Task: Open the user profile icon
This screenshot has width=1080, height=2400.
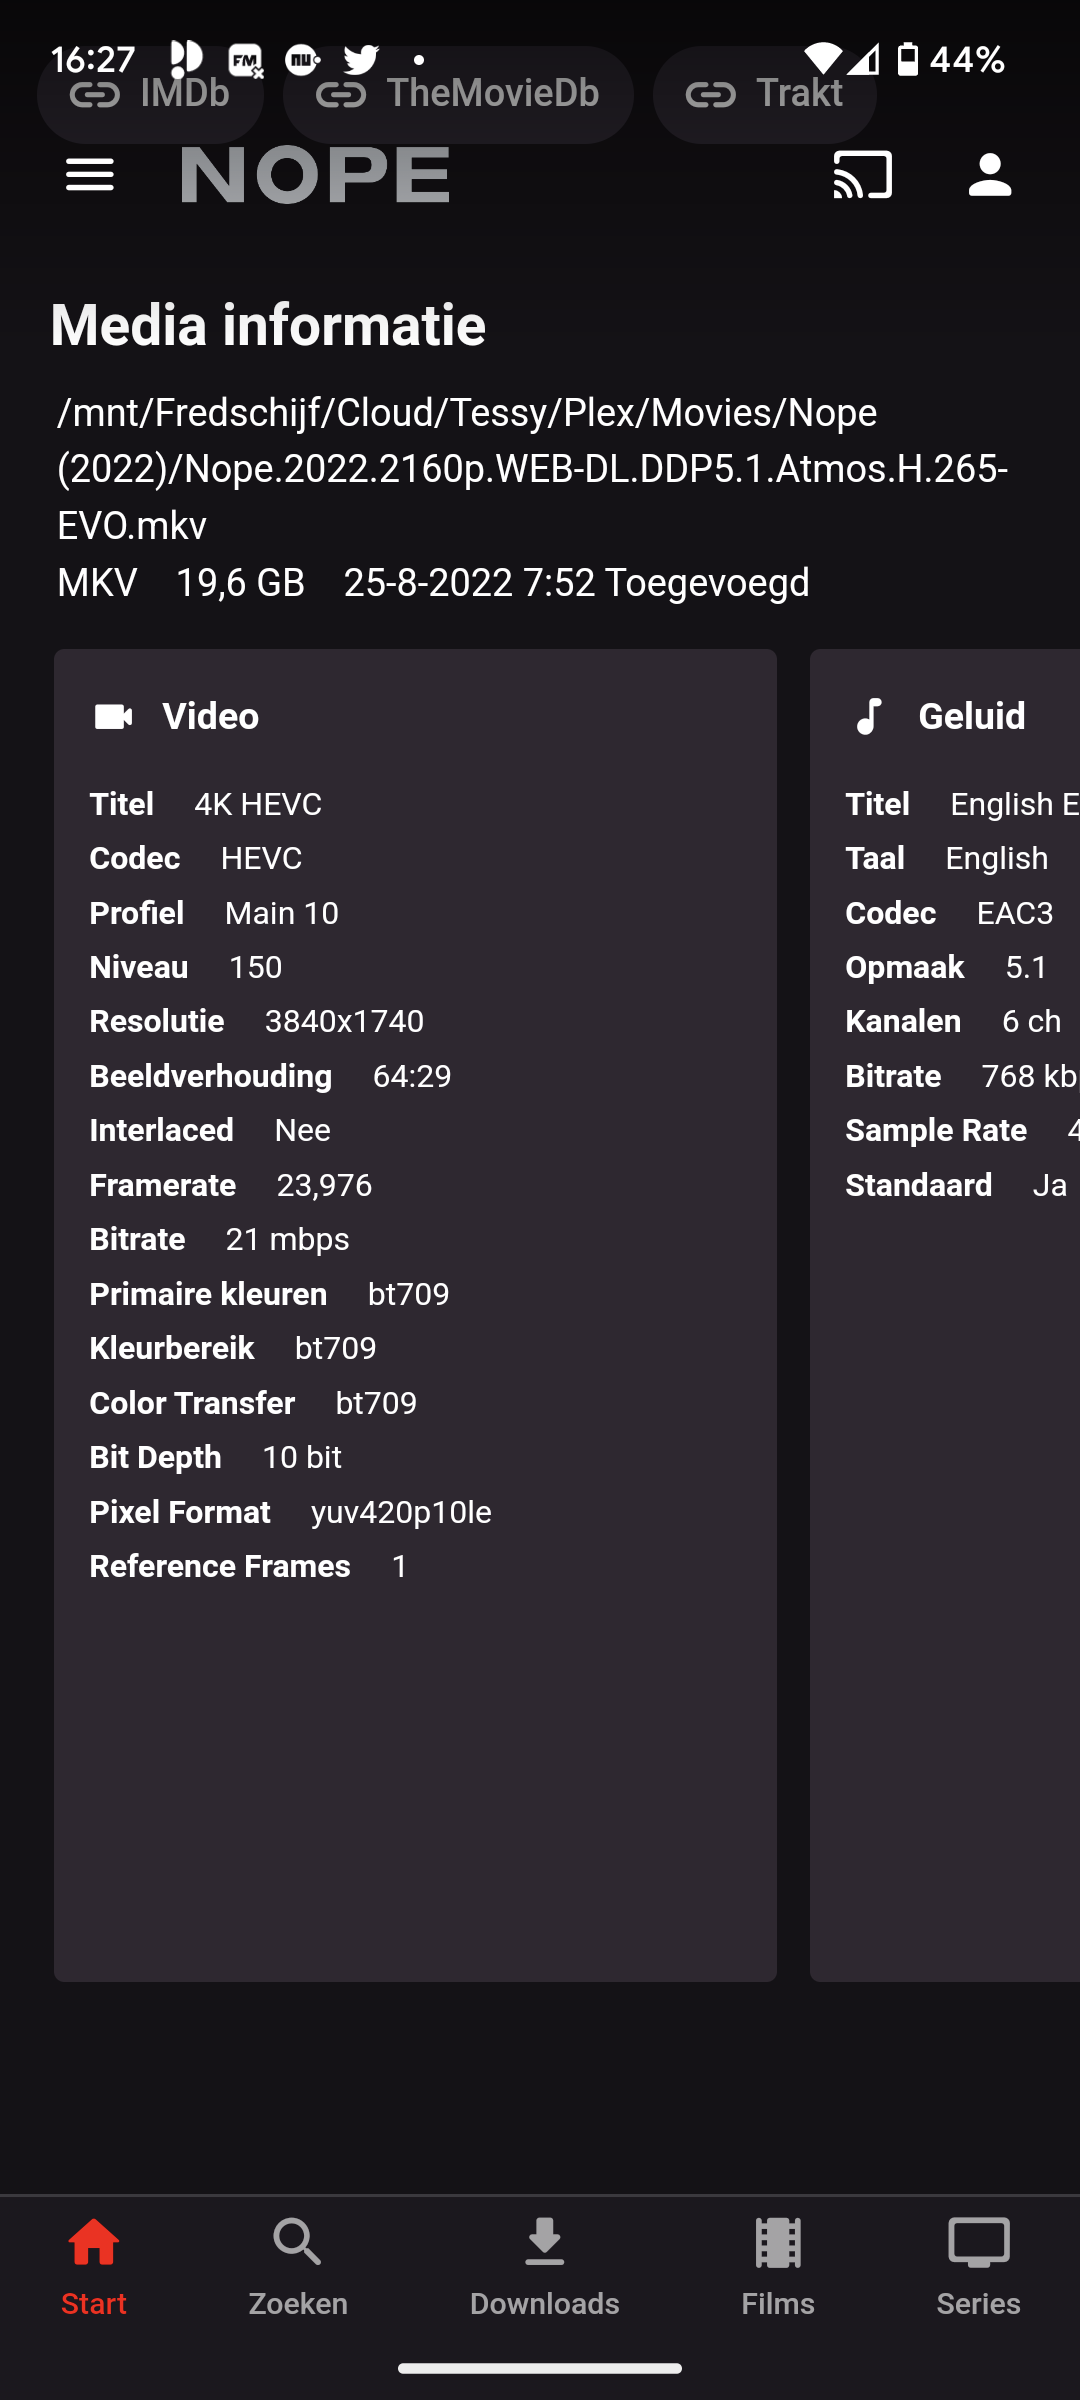Action: (x=989, y=174)
